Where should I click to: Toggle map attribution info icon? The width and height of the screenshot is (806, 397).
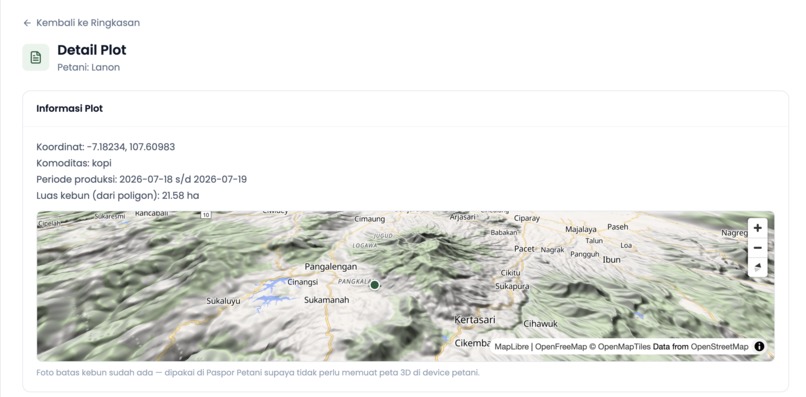tap(759, 347)
